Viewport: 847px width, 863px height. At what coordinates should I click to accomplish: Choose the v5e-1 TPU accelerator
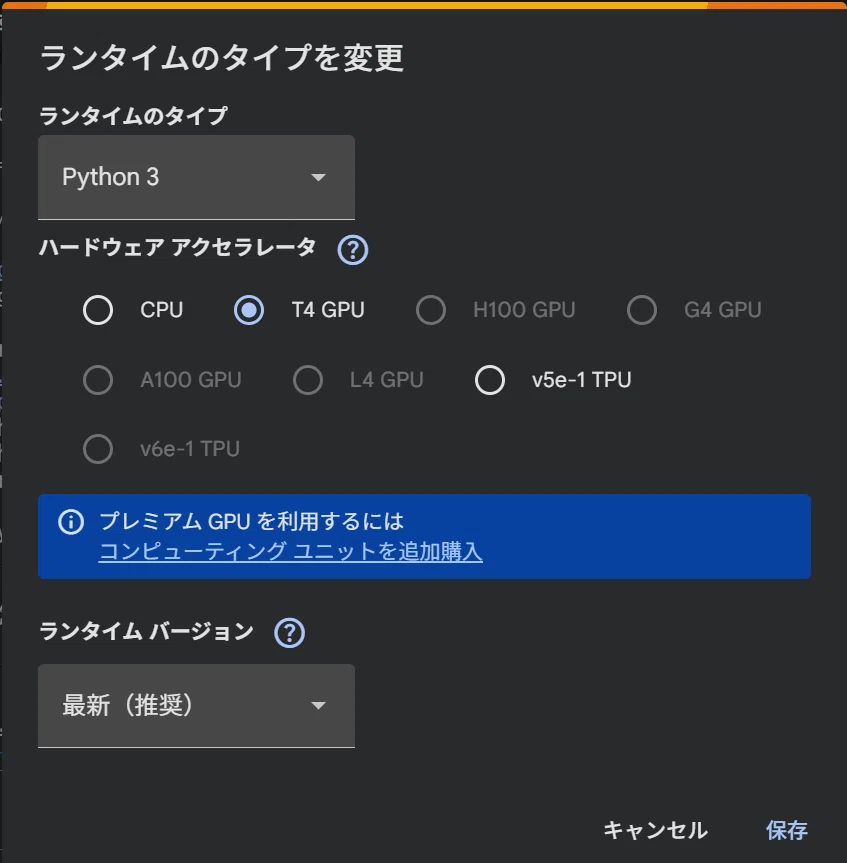(490, 380)
